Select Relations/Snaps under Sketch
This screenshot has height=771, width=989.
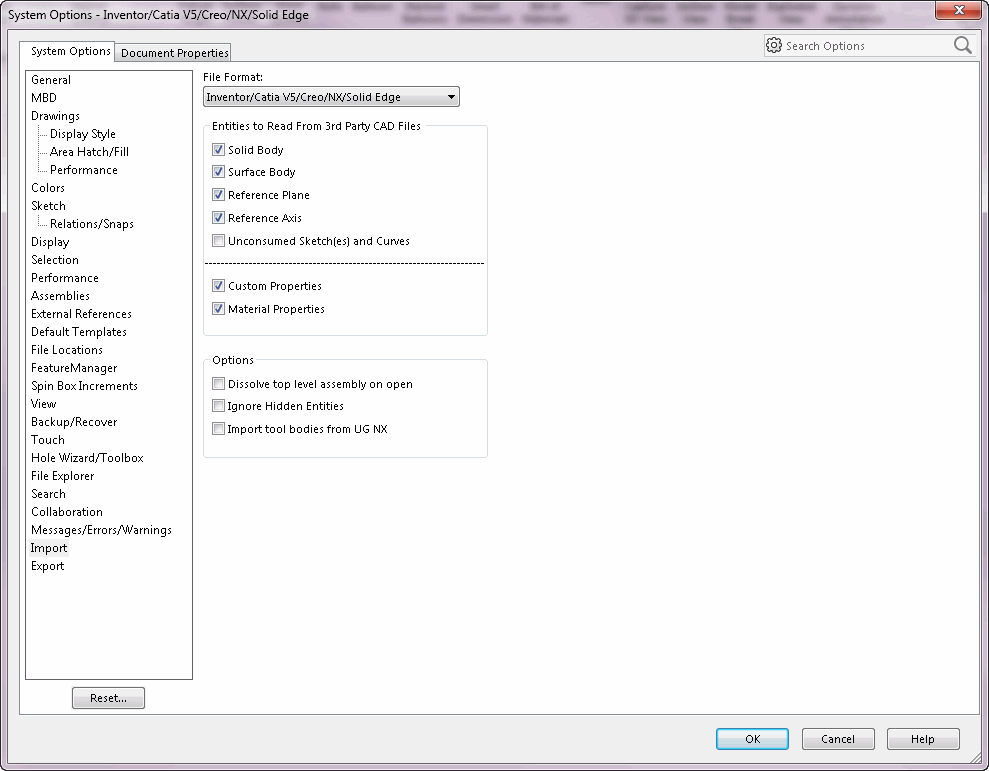click(x=91, y=224)
